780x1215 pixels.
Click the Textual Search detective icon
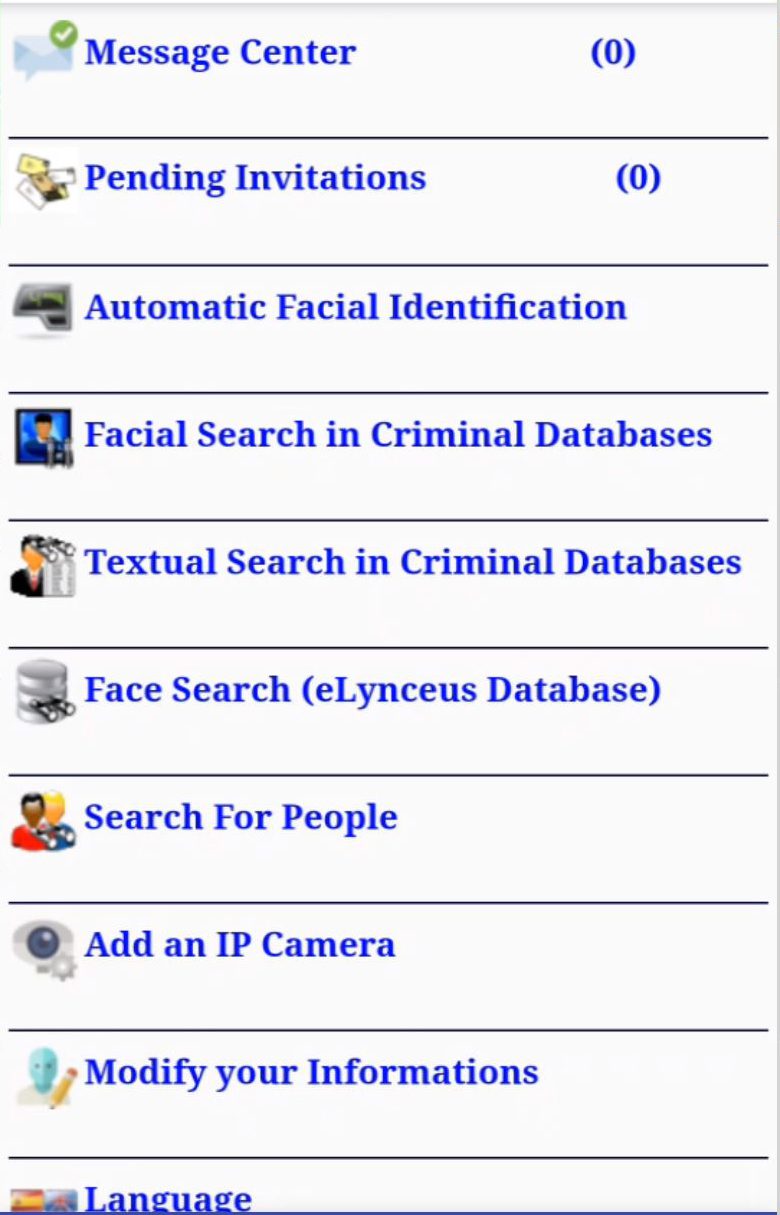43,566
